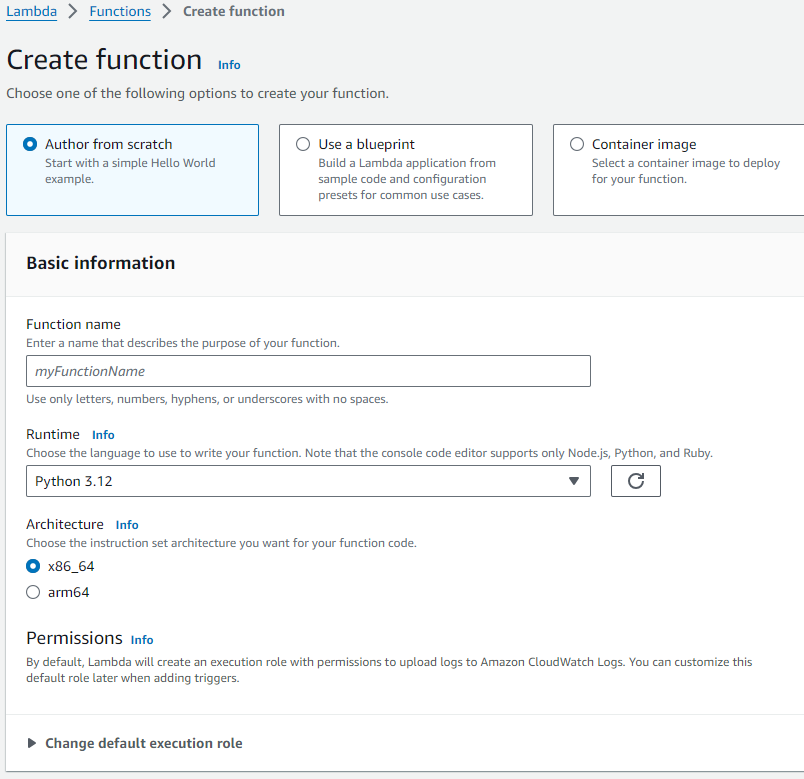804x779 pixels.
Task: Open Info link beside Permissions heading
Action: (x=142, y=640)
